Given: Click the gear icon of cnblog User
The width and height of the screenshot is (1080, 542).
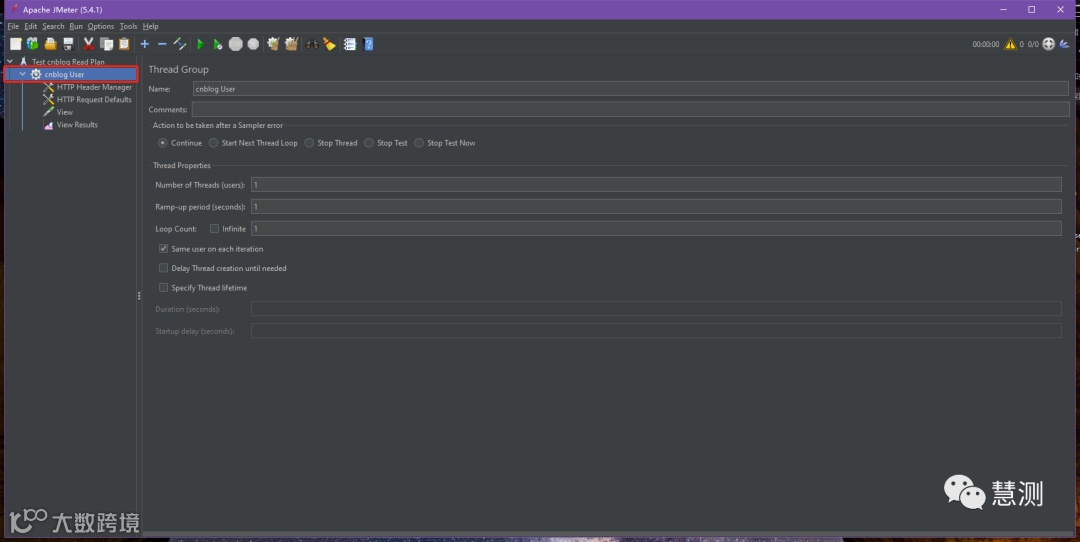Looking at the screenshot, I should click(36, 74).
